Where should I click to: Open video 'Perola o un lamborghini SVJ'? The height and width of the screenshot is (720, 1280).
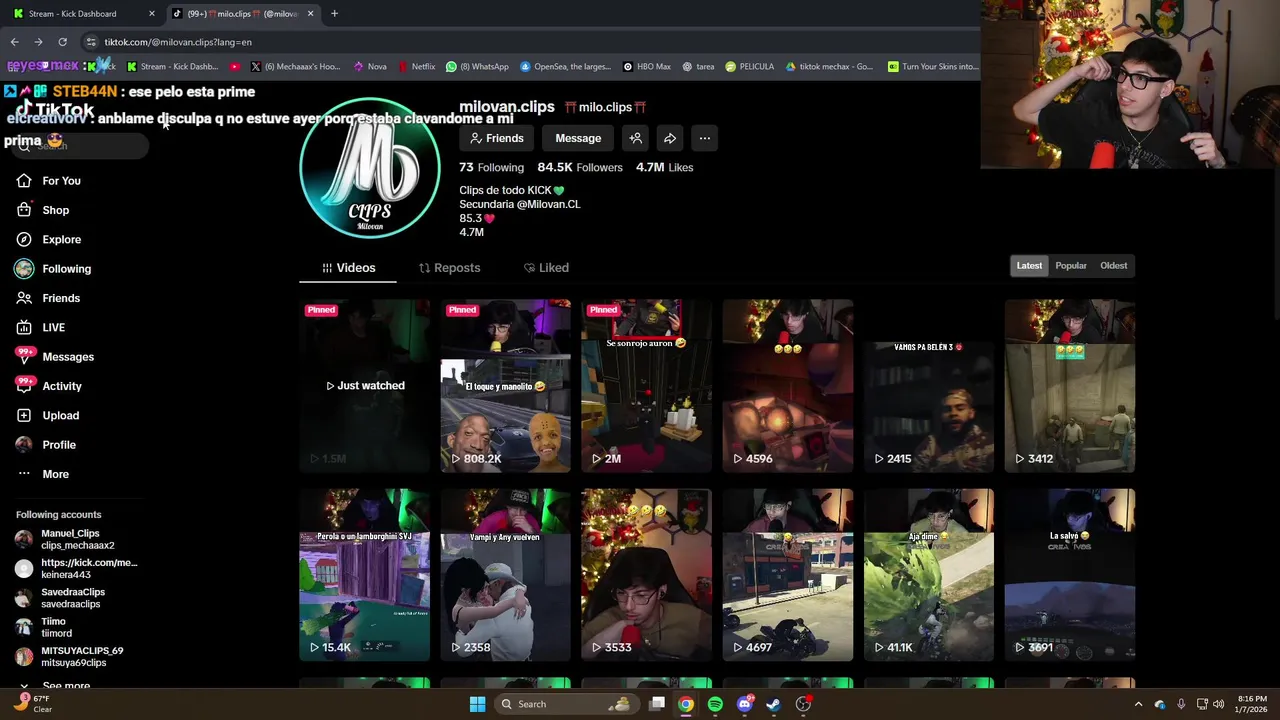365,575
